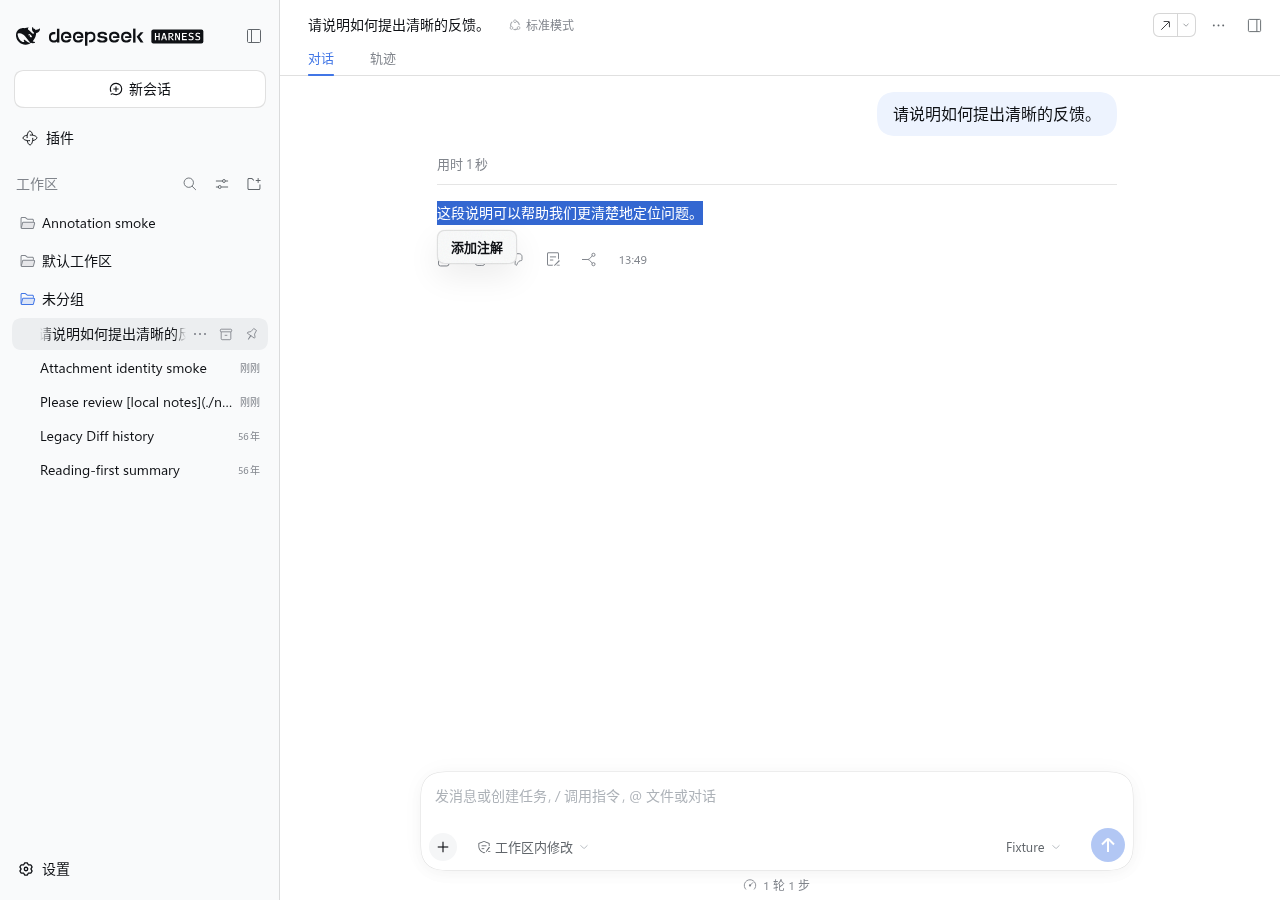Archive the selected conversation

coord(226,334)
